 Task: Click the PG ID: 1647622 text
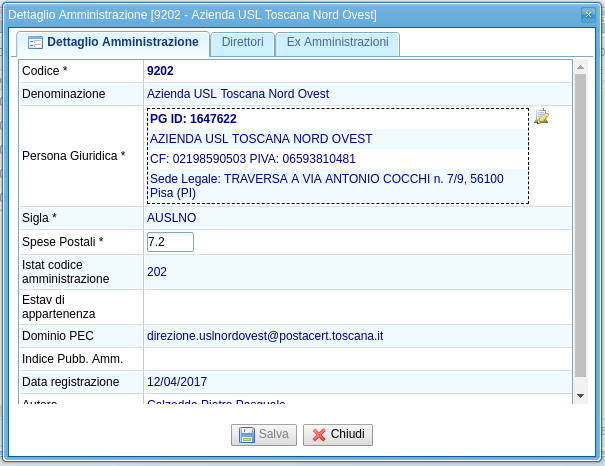click(x=193, y=119)
